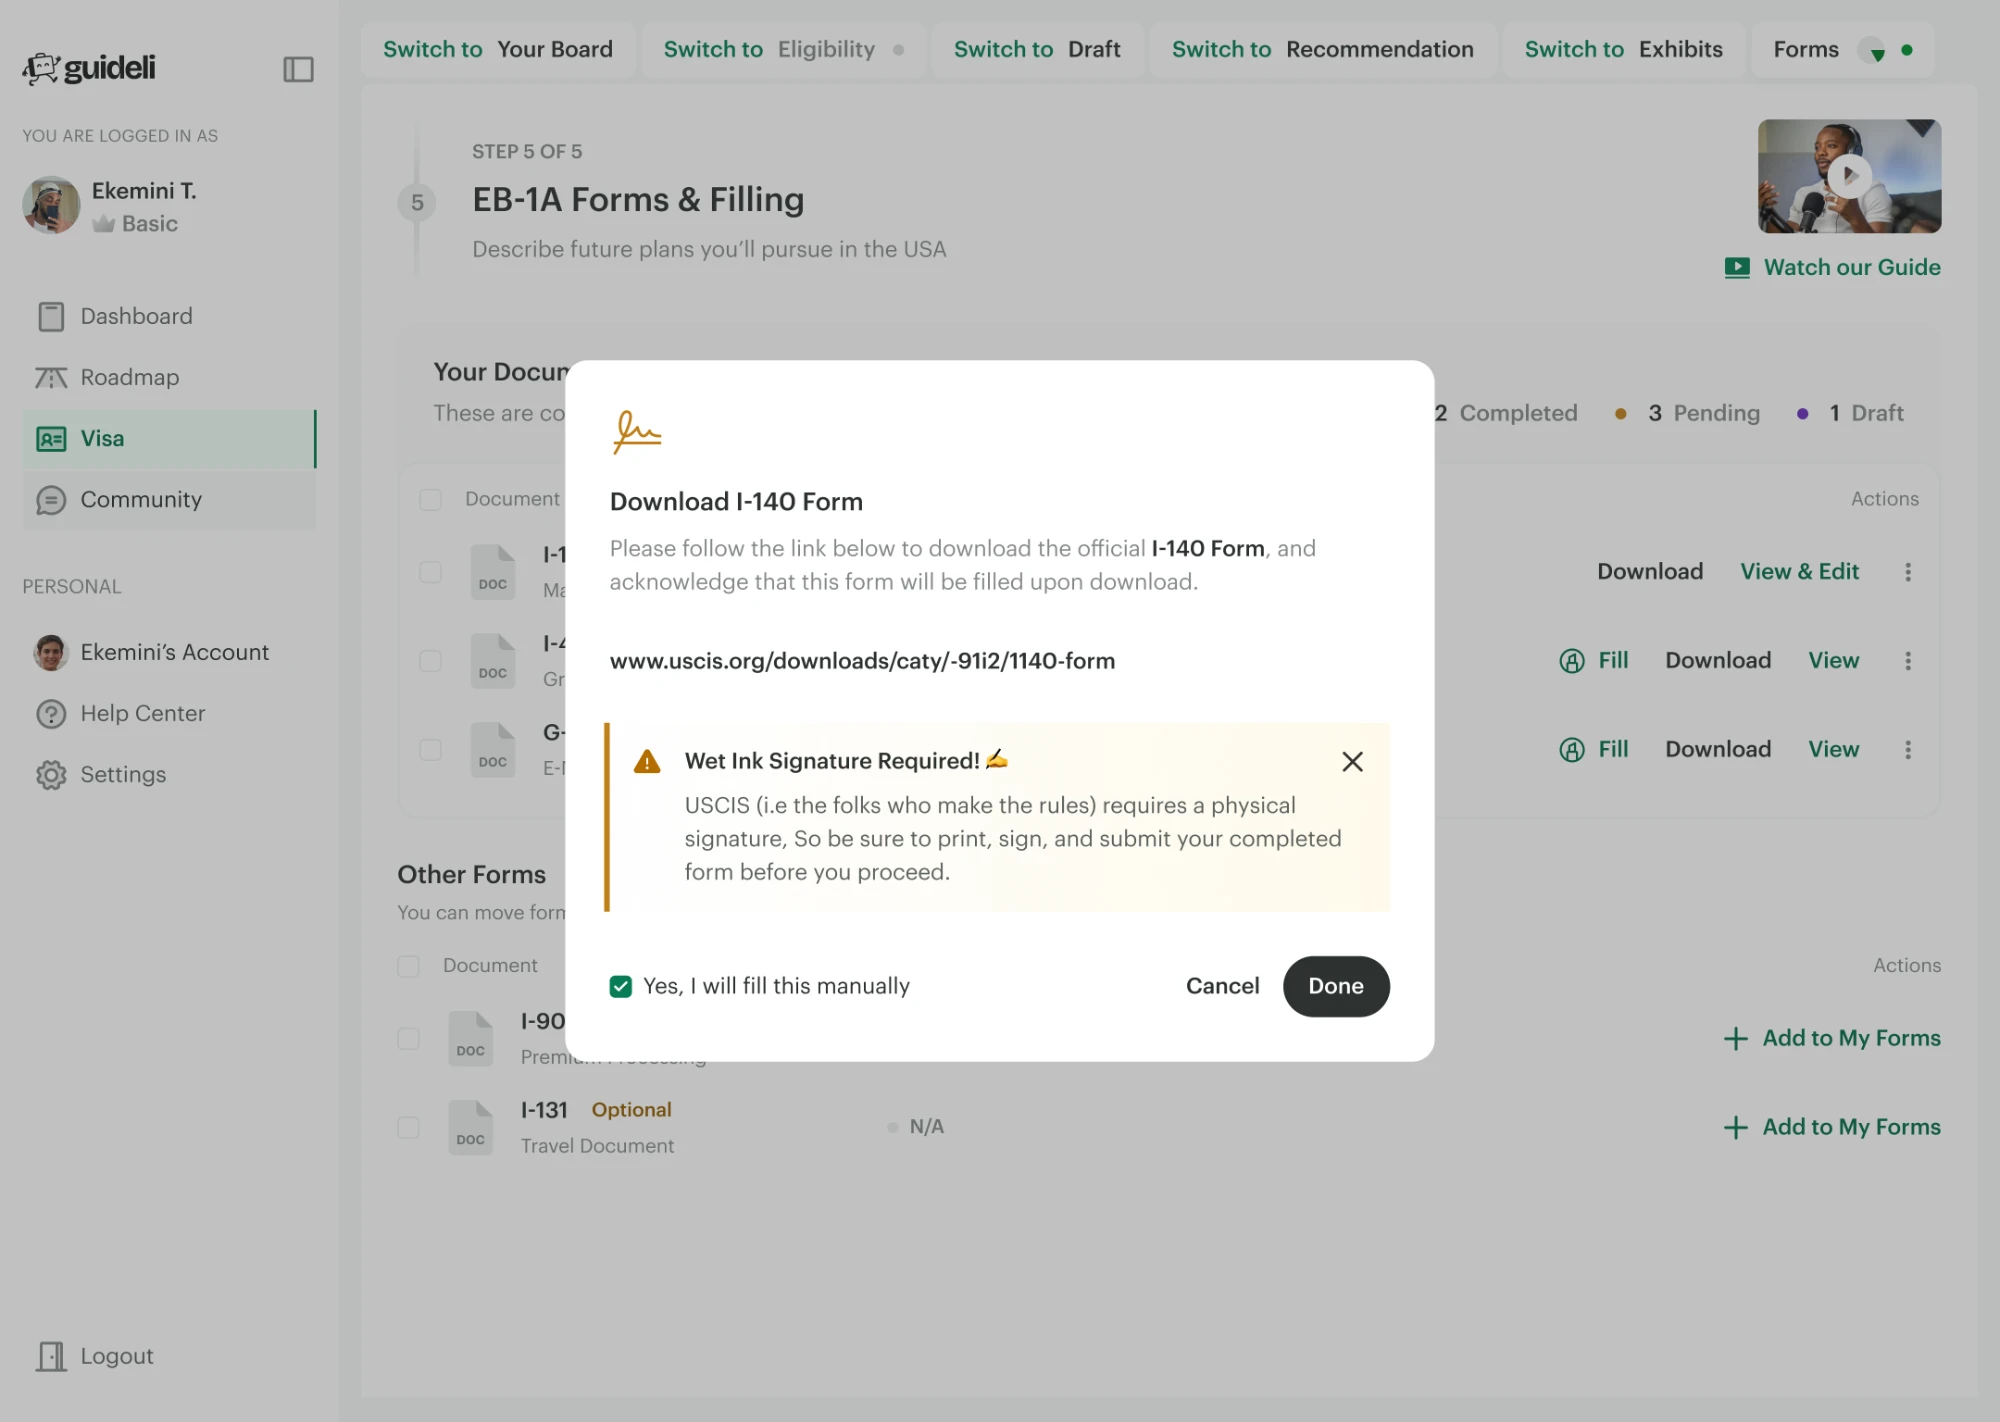Expand the Forms dropdown arrow
The image size is (2000, 1422).
pos(1877,52)
